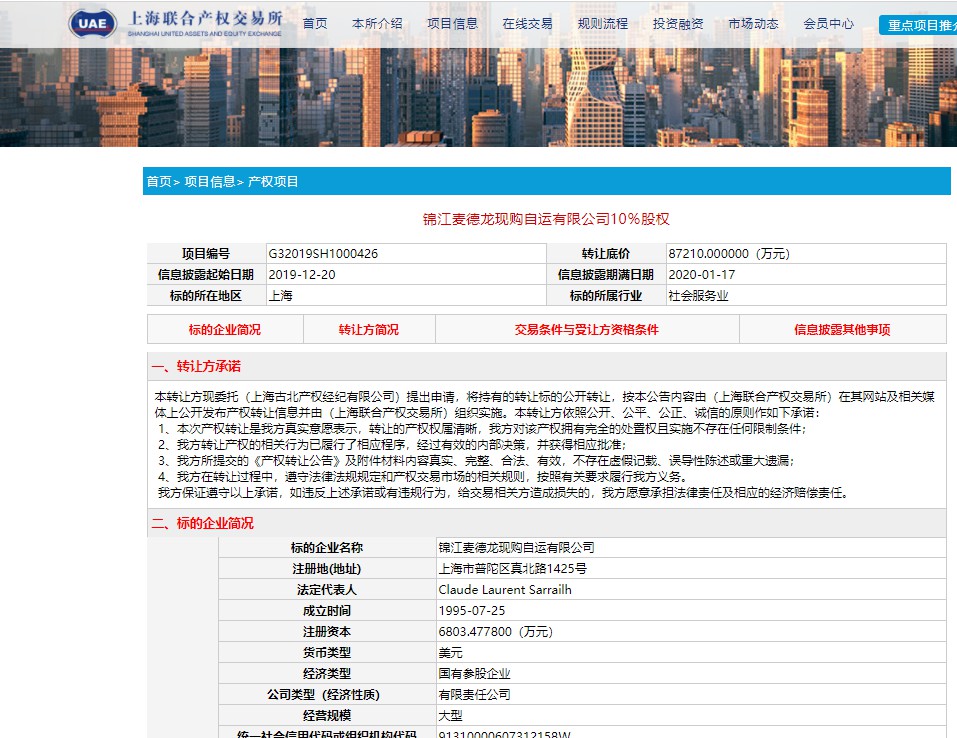Click the 产权项目 breadcrumb link

tap(273, 181)
